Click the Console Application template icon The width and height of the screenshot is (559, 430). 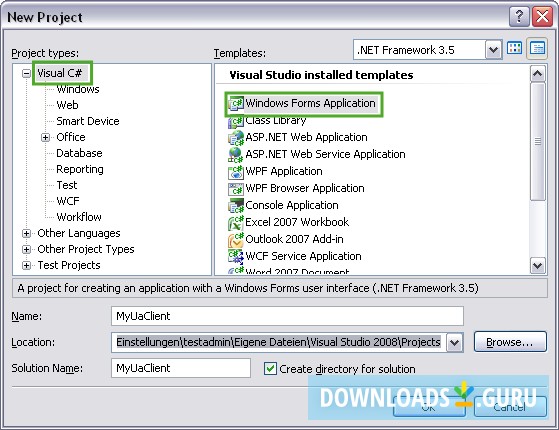236,205
